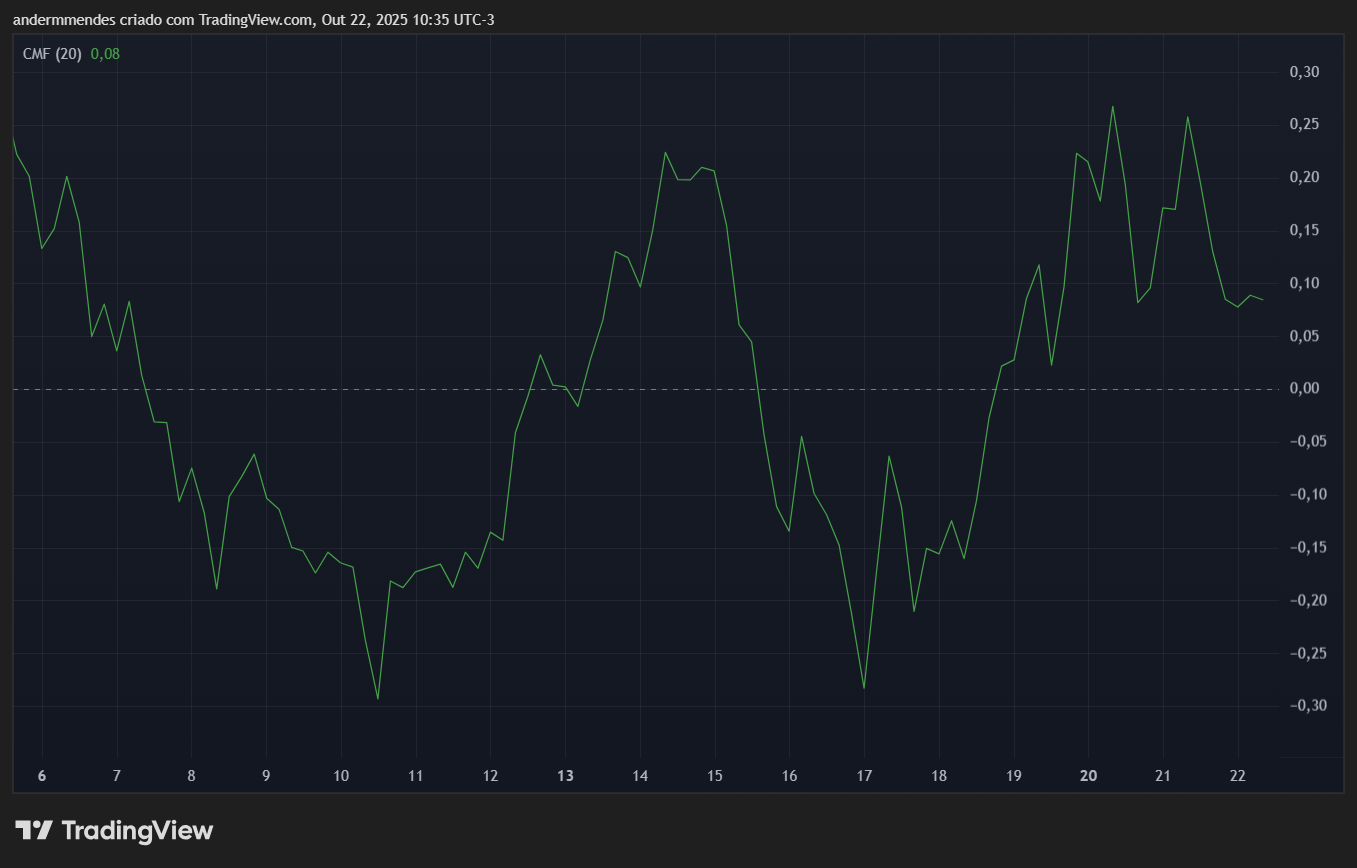1357x868 pixels.
Task: Select date label 17 on time axis
Action: tap(864, 776)
